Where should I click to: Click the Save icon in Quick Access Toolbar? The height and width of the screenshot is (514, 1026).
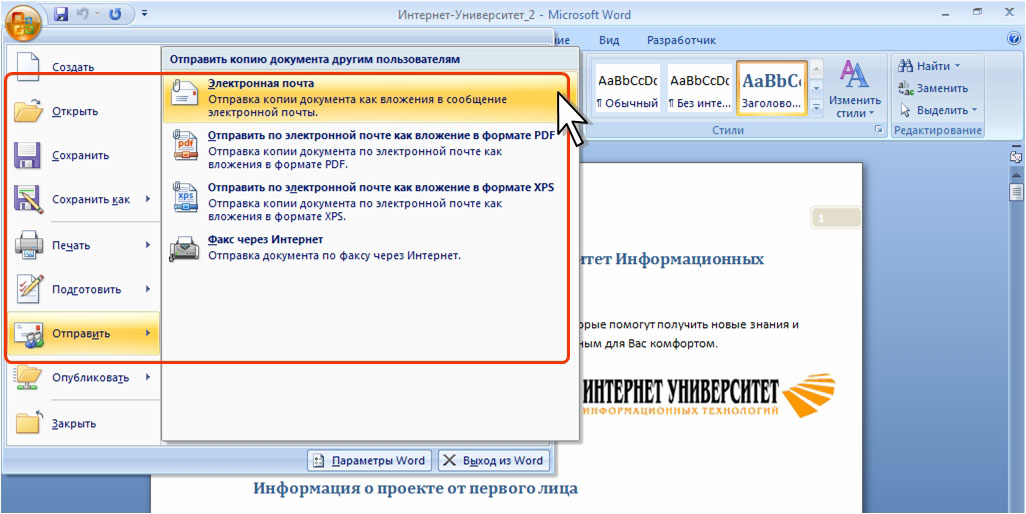click(x=61, y=14)
